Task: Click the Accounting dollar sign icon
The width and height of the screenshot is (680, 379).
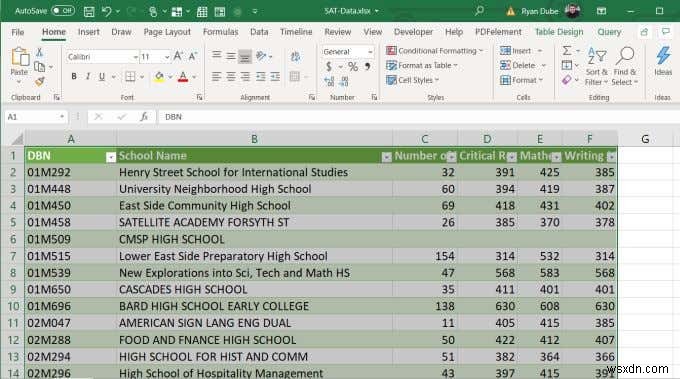Action: click(329, 66)
